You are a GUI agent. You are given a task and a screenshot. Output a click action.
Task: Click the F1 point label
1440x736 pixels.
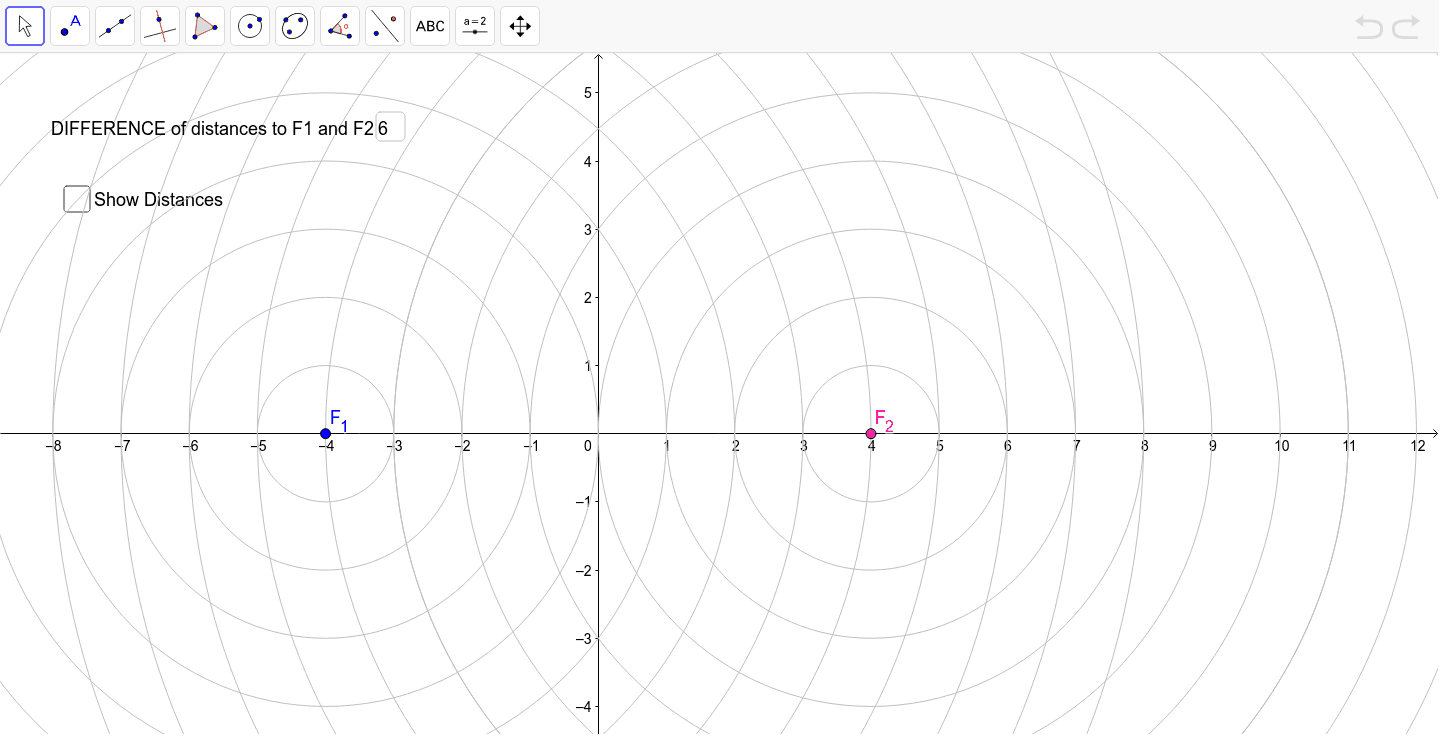tap(339, 420)
